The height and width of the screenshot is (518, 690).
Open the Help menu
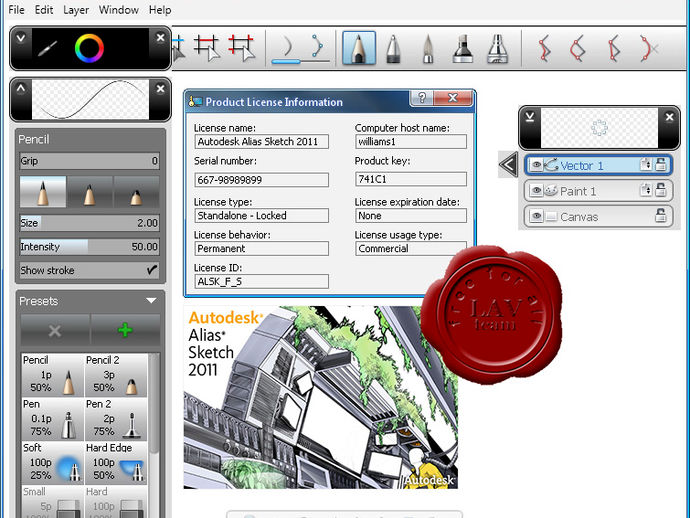pos(160,10)
